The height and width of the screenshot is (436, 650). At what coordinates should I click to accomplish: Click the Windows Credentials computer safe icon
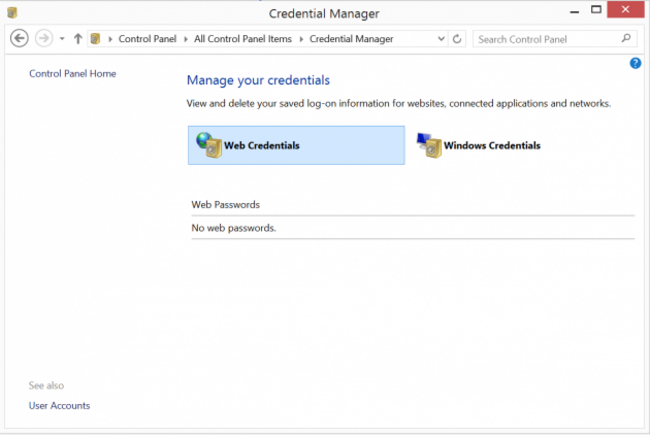[x=429, y=145]
